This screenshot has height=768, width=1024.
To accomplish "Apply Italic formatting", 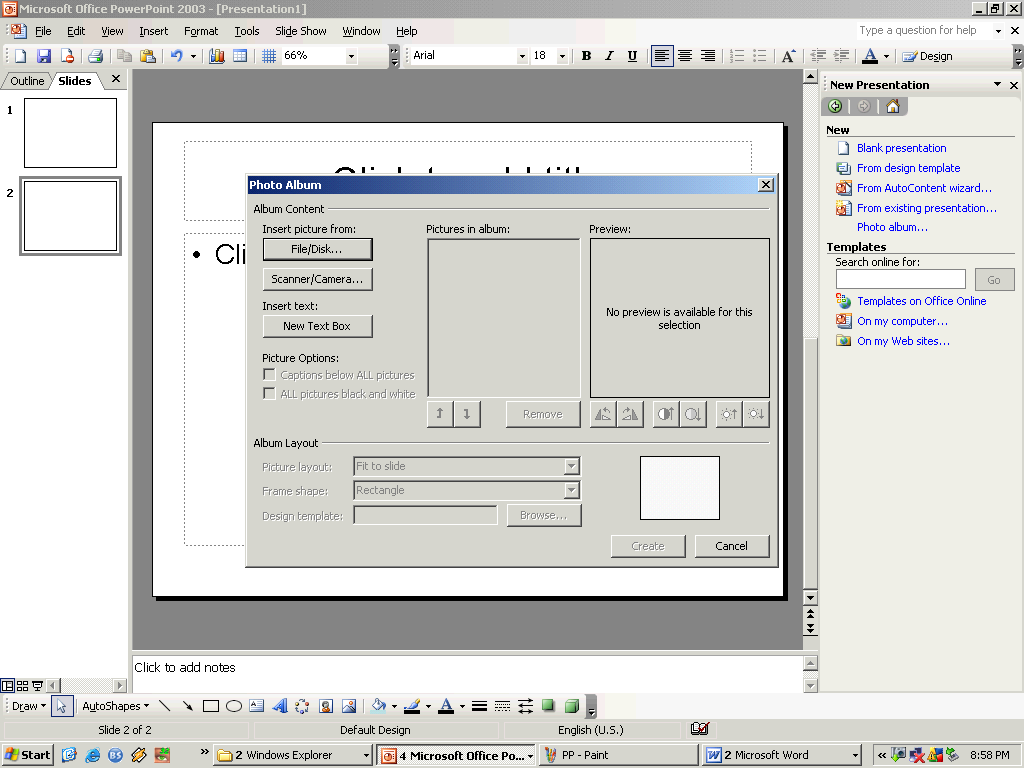I will tap(609, 56).
